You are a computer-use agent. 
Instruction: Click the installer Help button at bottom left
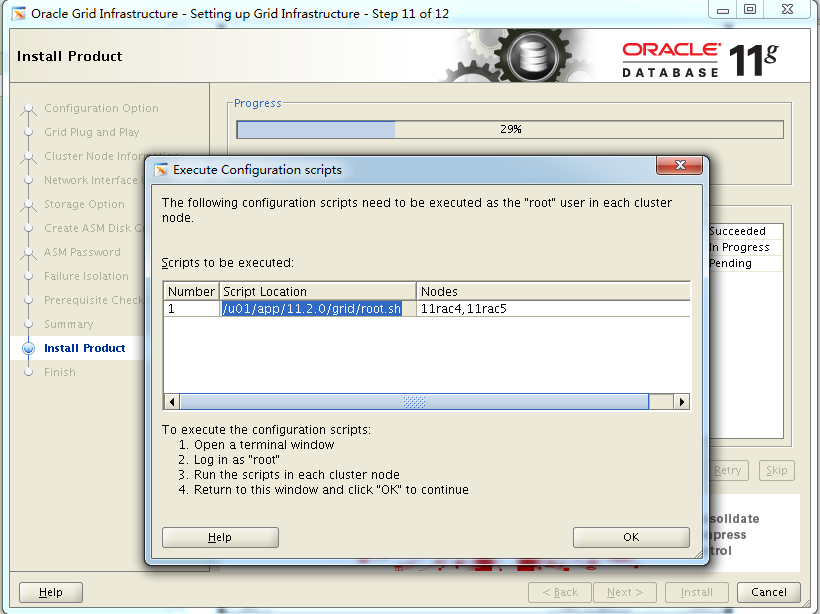[x=51, y=593]
